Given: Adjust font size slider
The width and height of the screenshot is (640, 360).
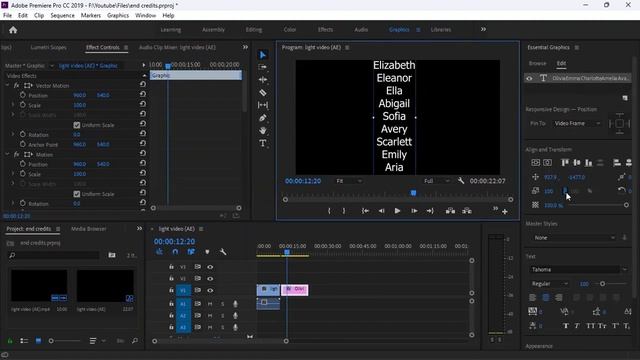Looking at the screenshot, I should (x=602, y=284).
